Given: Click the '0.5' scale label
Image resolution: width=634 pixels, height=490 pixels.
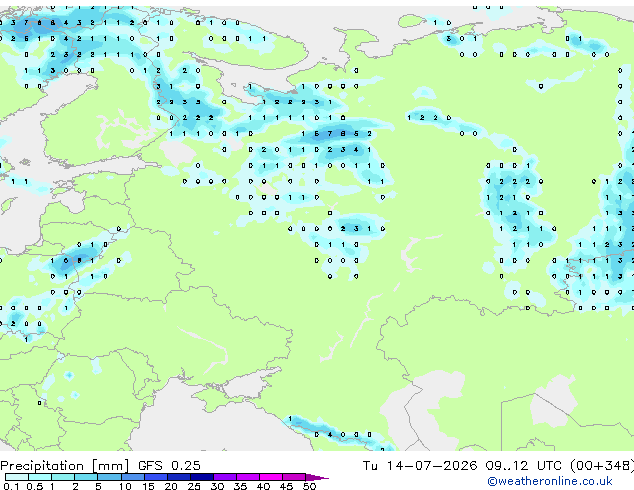Looking at the screenshot, I should pyautogui.click(x=35, y=486).
